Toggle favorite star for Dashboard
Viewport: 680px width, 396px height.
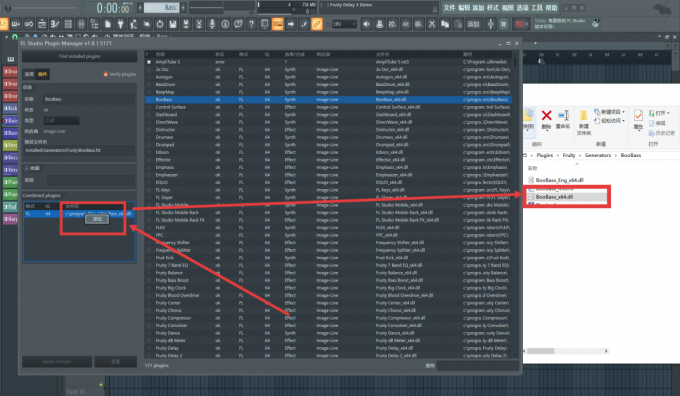[149, 115]
